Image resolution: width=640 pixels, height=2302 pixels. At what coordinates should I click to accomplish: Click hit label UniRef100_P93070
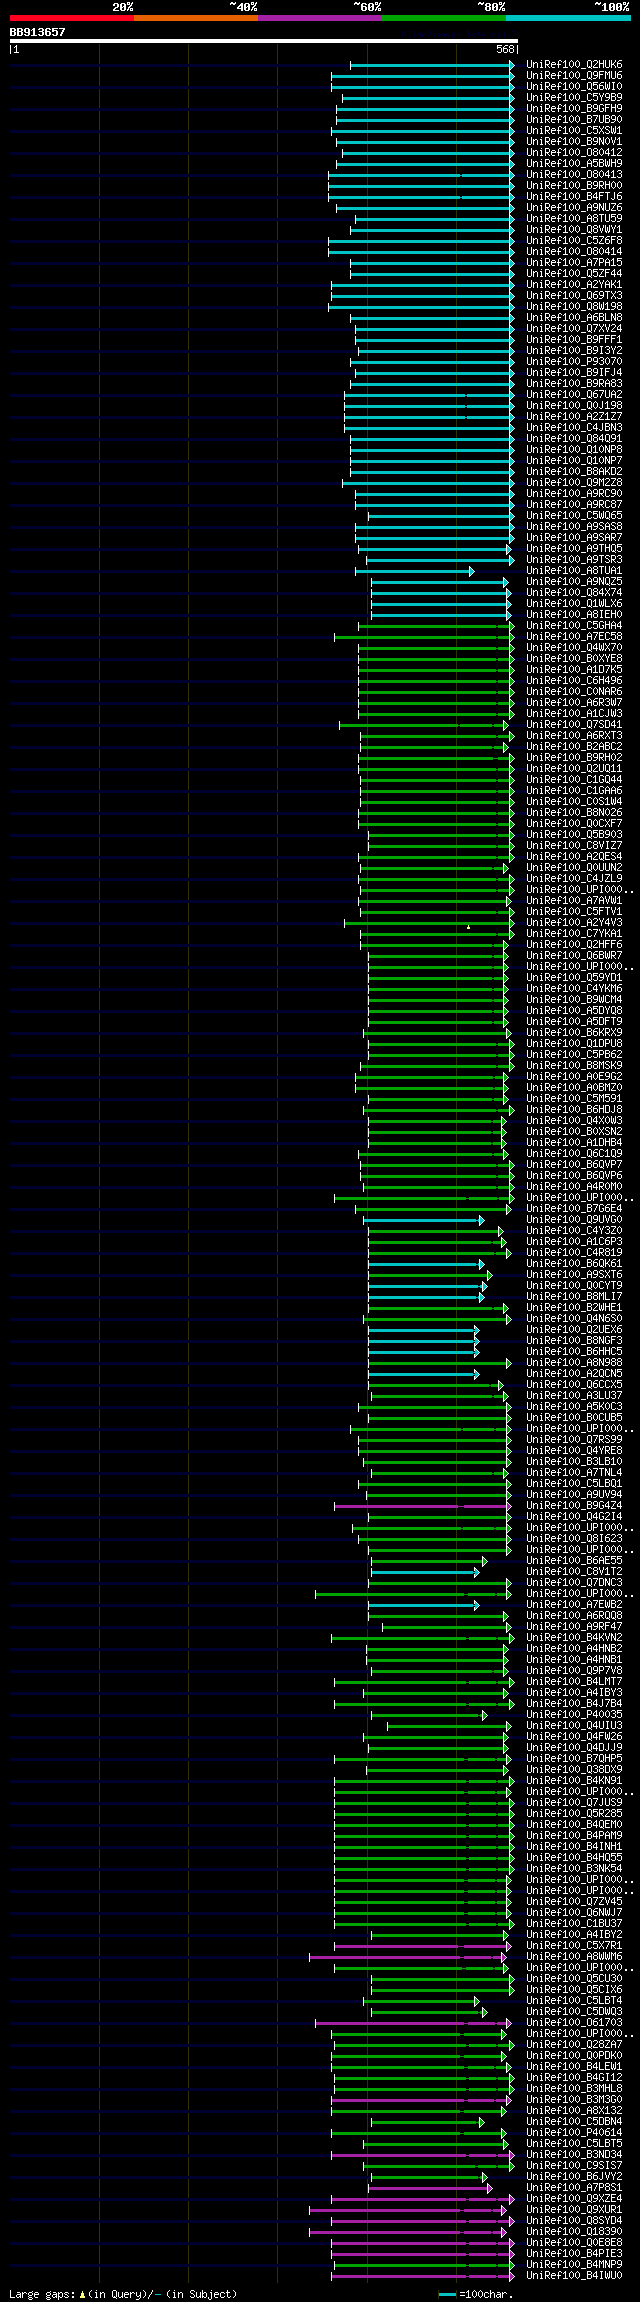point(574,362)
